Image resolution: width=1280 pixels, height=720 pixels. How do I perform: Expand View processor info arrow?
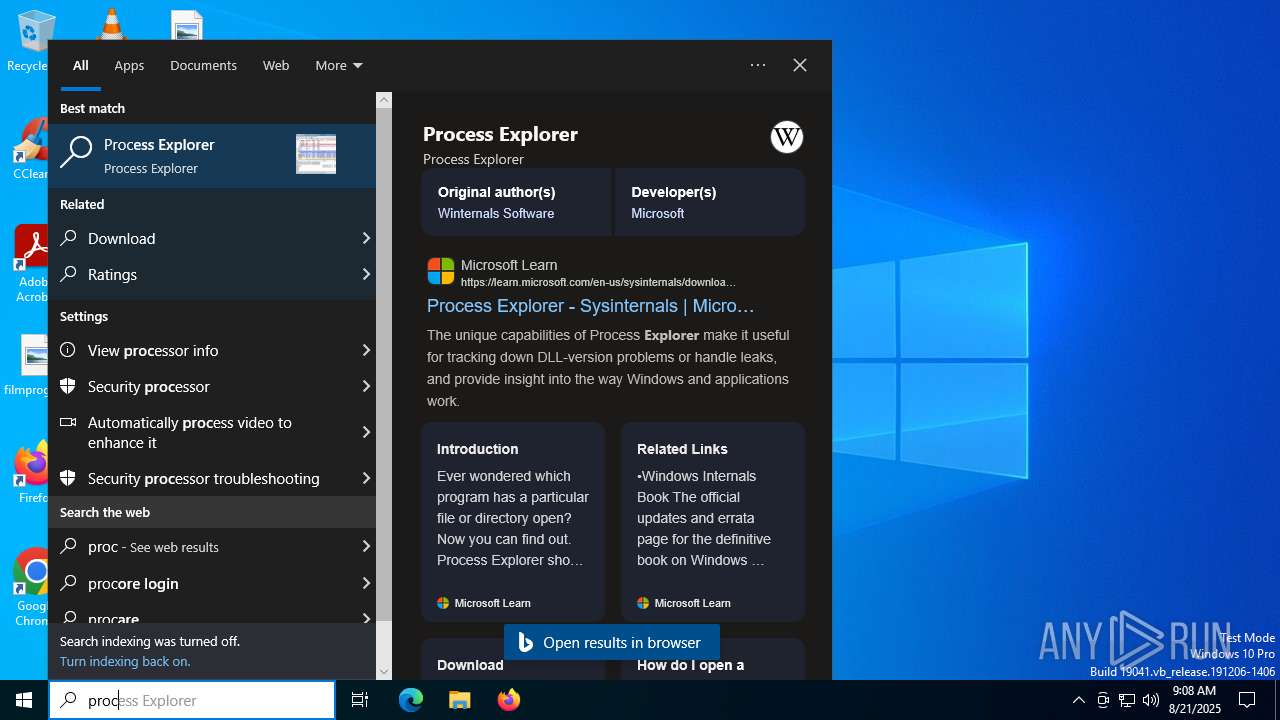365,350
